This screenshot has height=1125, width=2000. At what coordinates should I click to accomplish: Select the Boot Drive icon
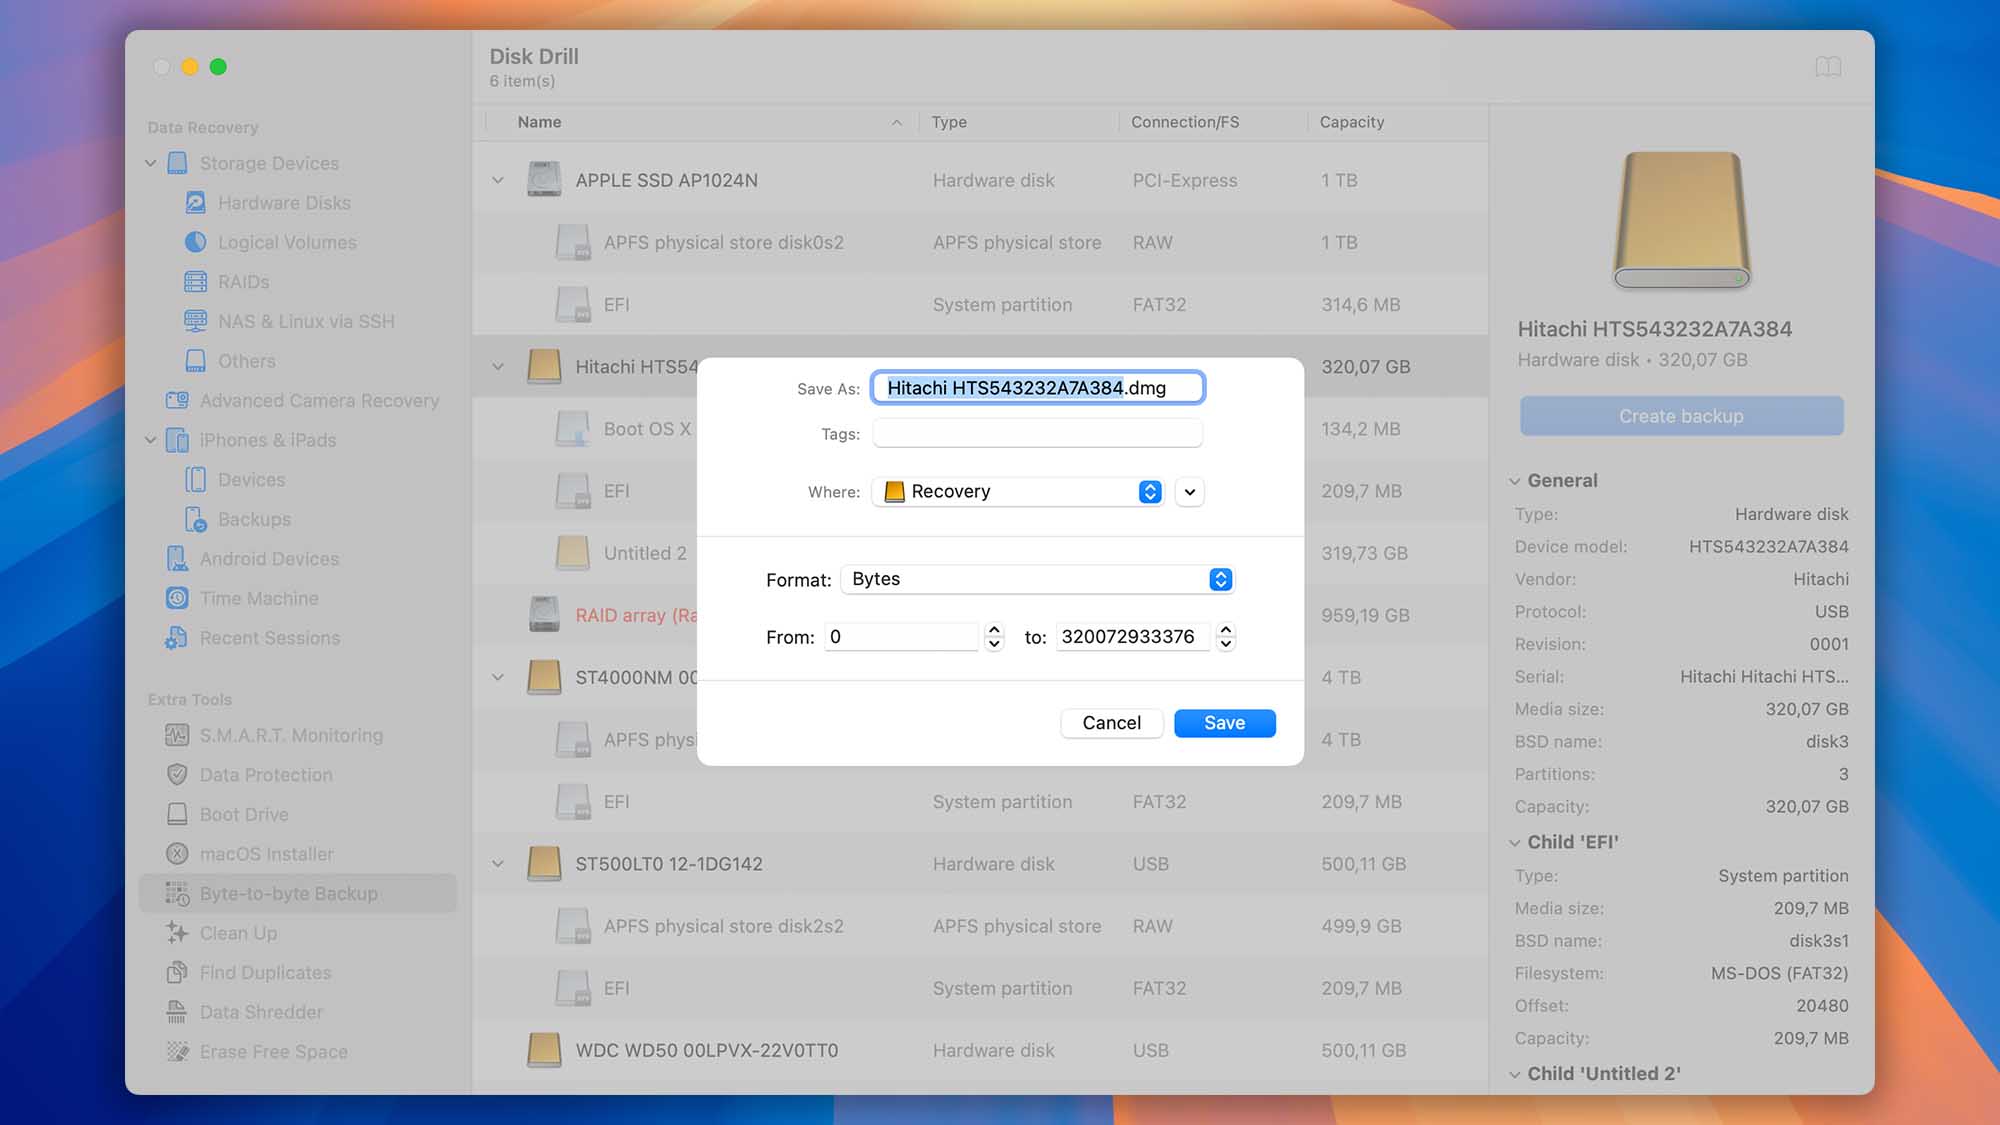177,814
